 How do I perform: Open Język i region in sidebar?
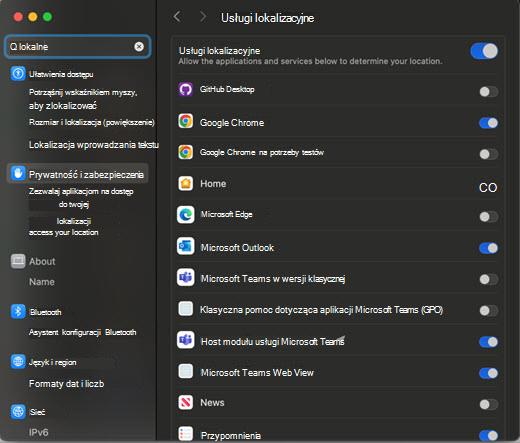point(53,362)
